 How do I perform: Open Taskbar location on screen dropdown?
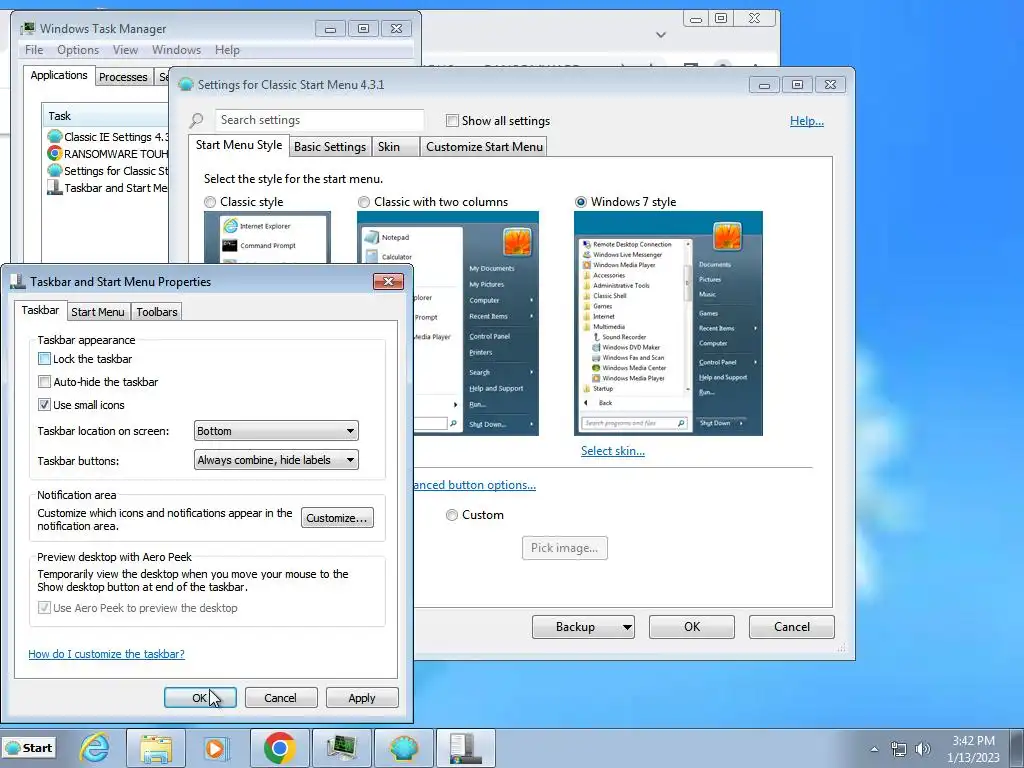coord(276,431)
